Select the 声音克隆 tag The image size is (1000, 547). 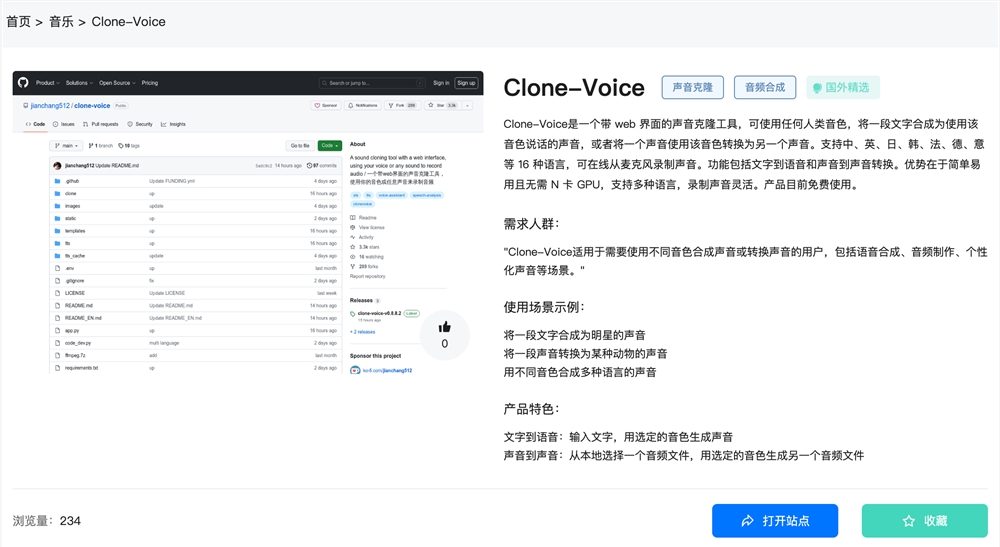click(x=693, y=87)
